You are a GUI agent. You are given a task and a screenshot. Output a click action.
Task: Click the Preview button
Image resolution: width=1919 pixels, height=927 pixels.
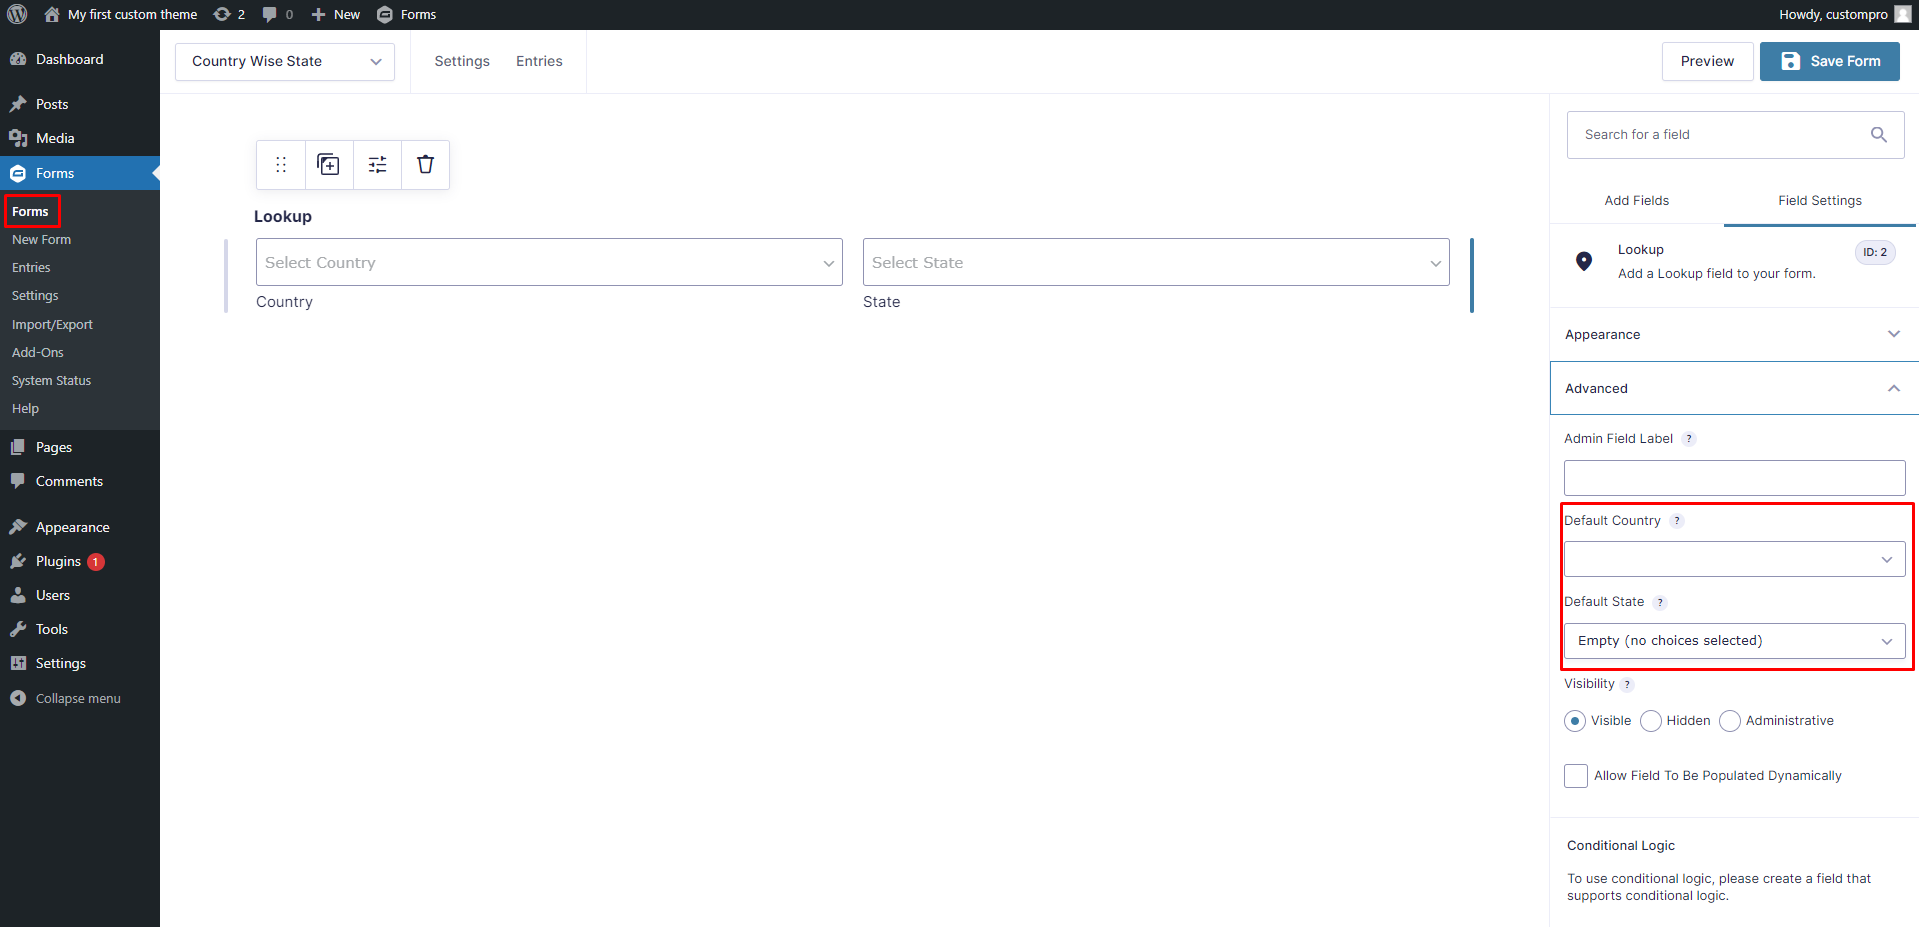click(x=1707, y=61)
